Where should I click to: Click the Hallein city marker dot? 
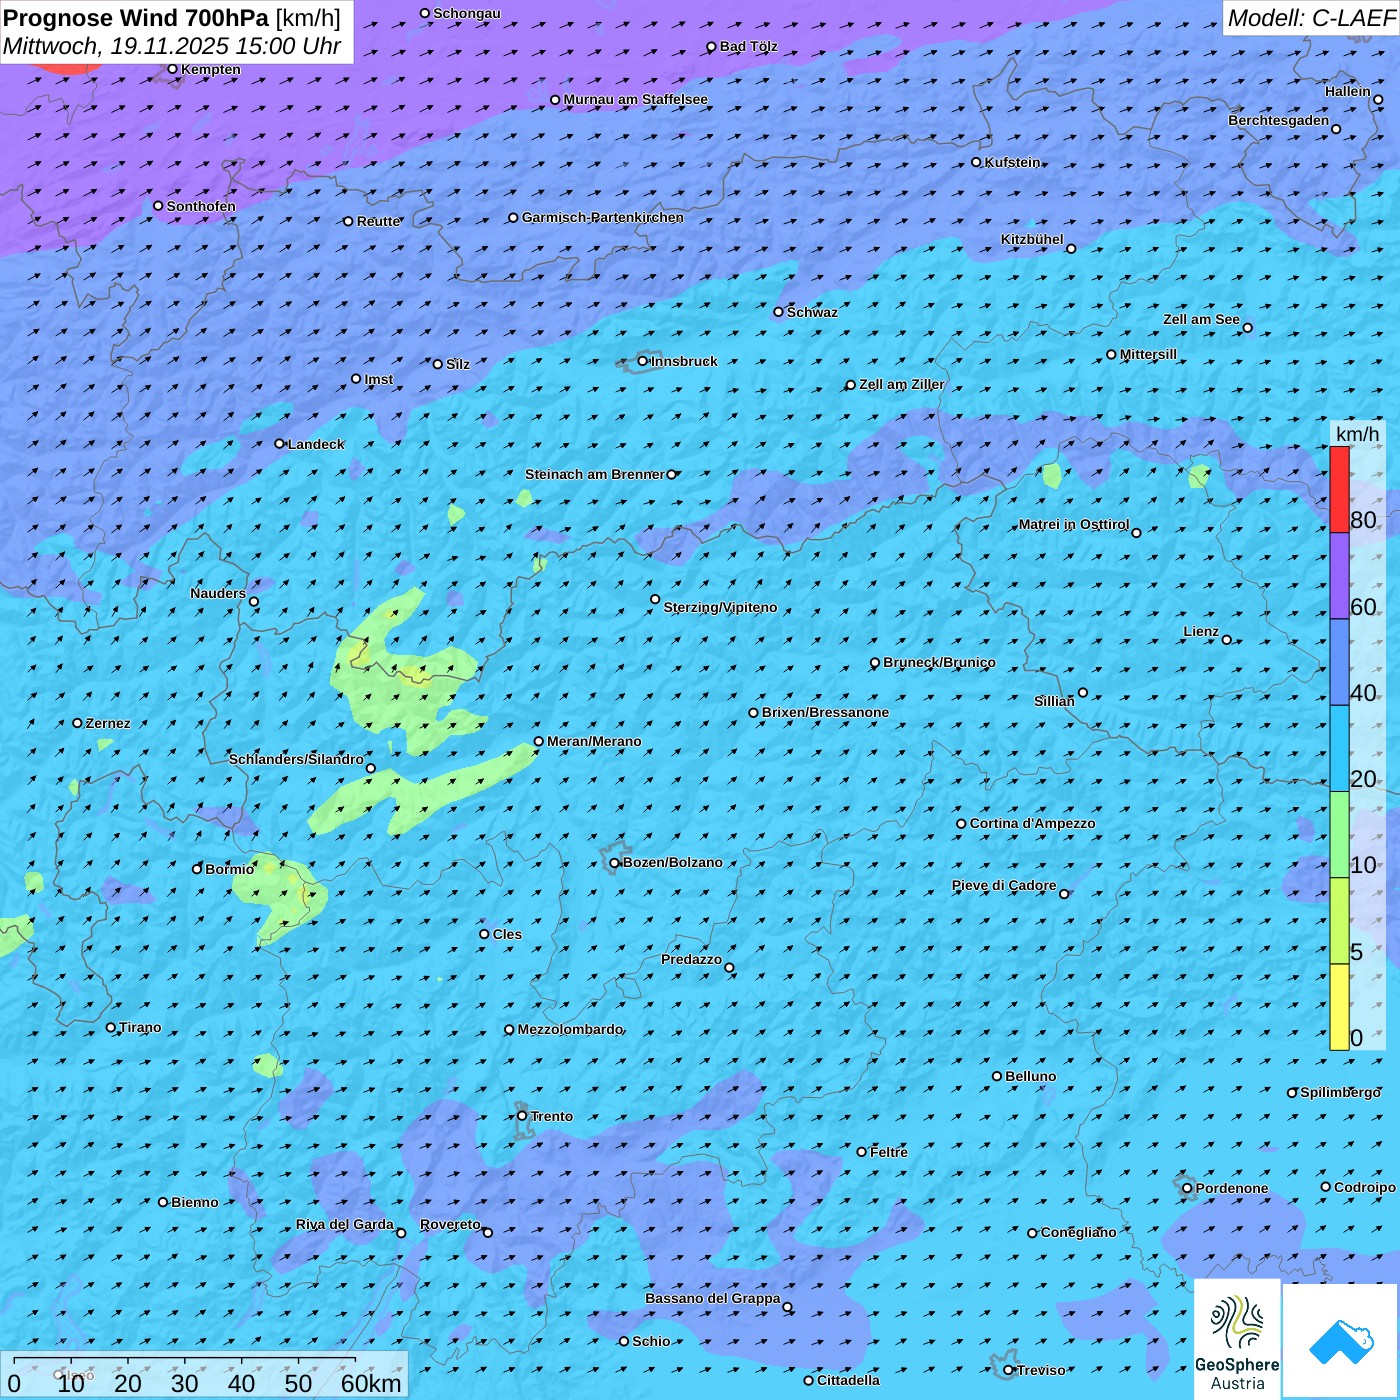[x=1378, y=99]
